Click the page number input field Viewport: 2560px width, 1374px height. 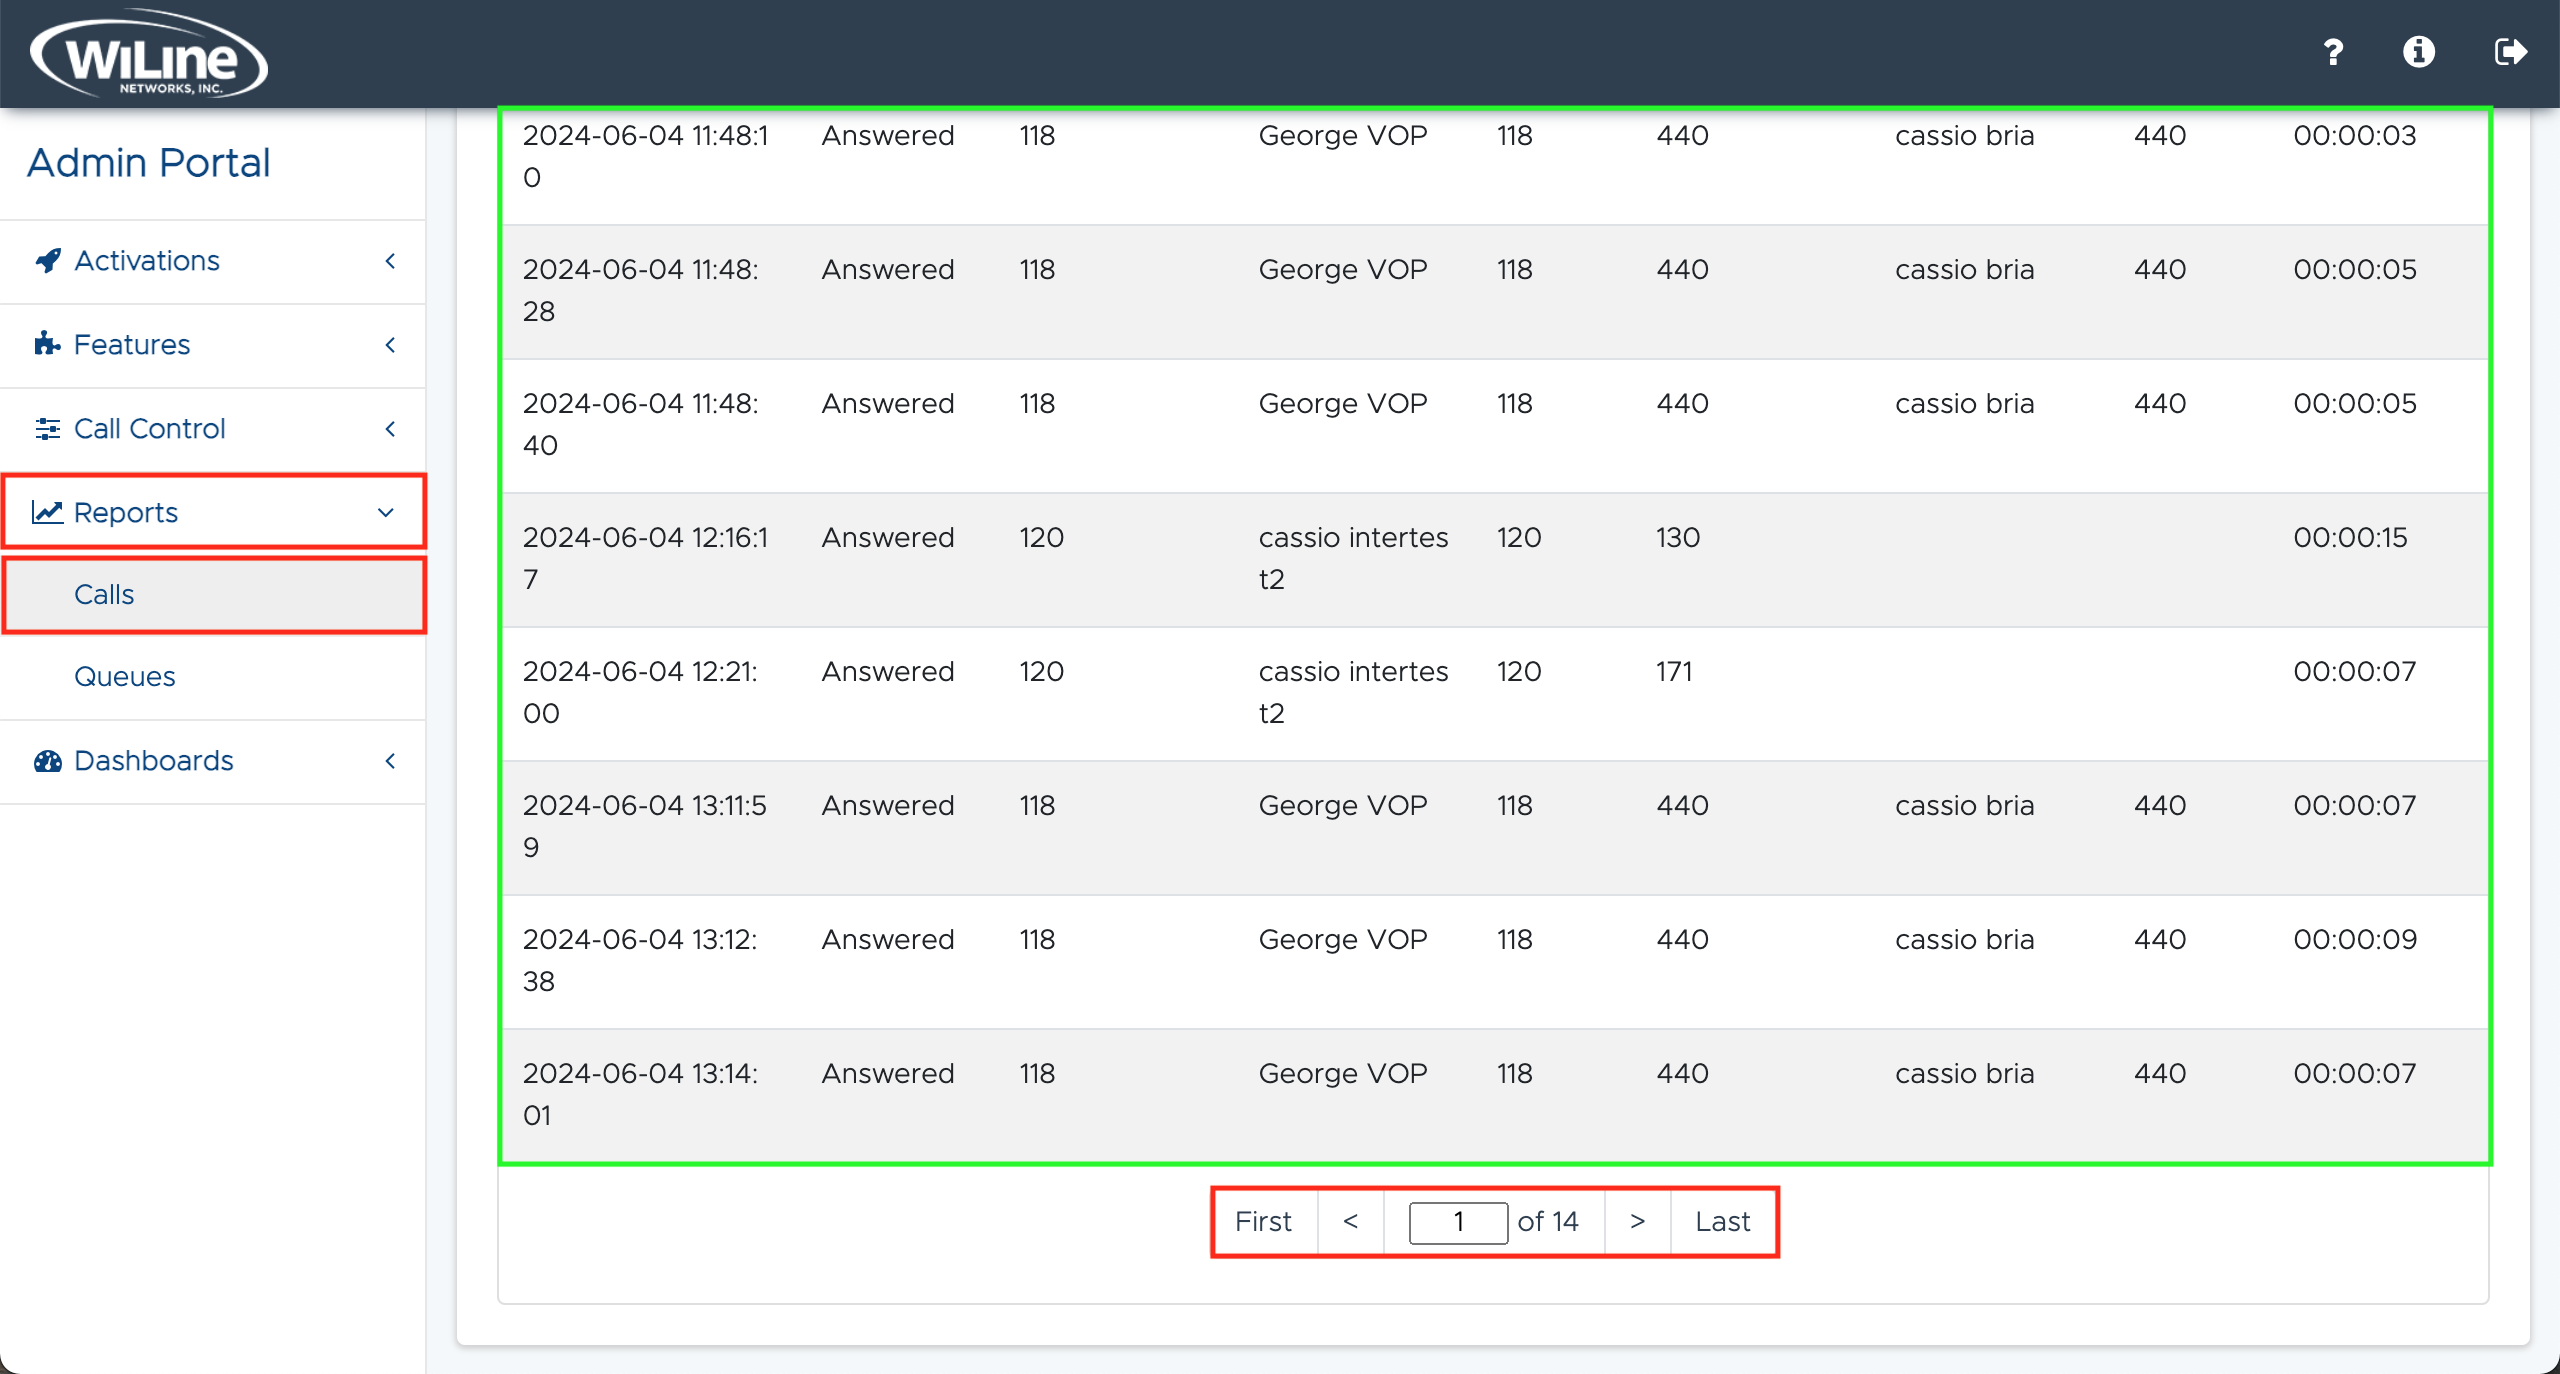1458,1222
